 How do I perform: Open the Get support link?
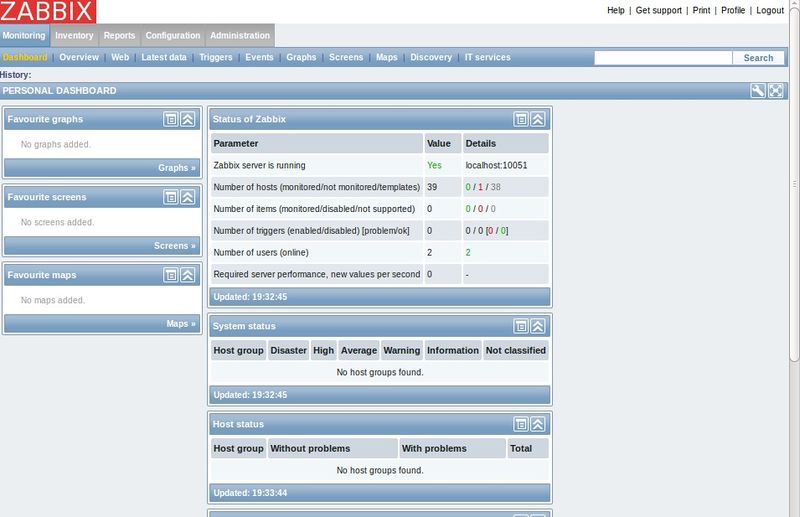(x=659, y=10)
